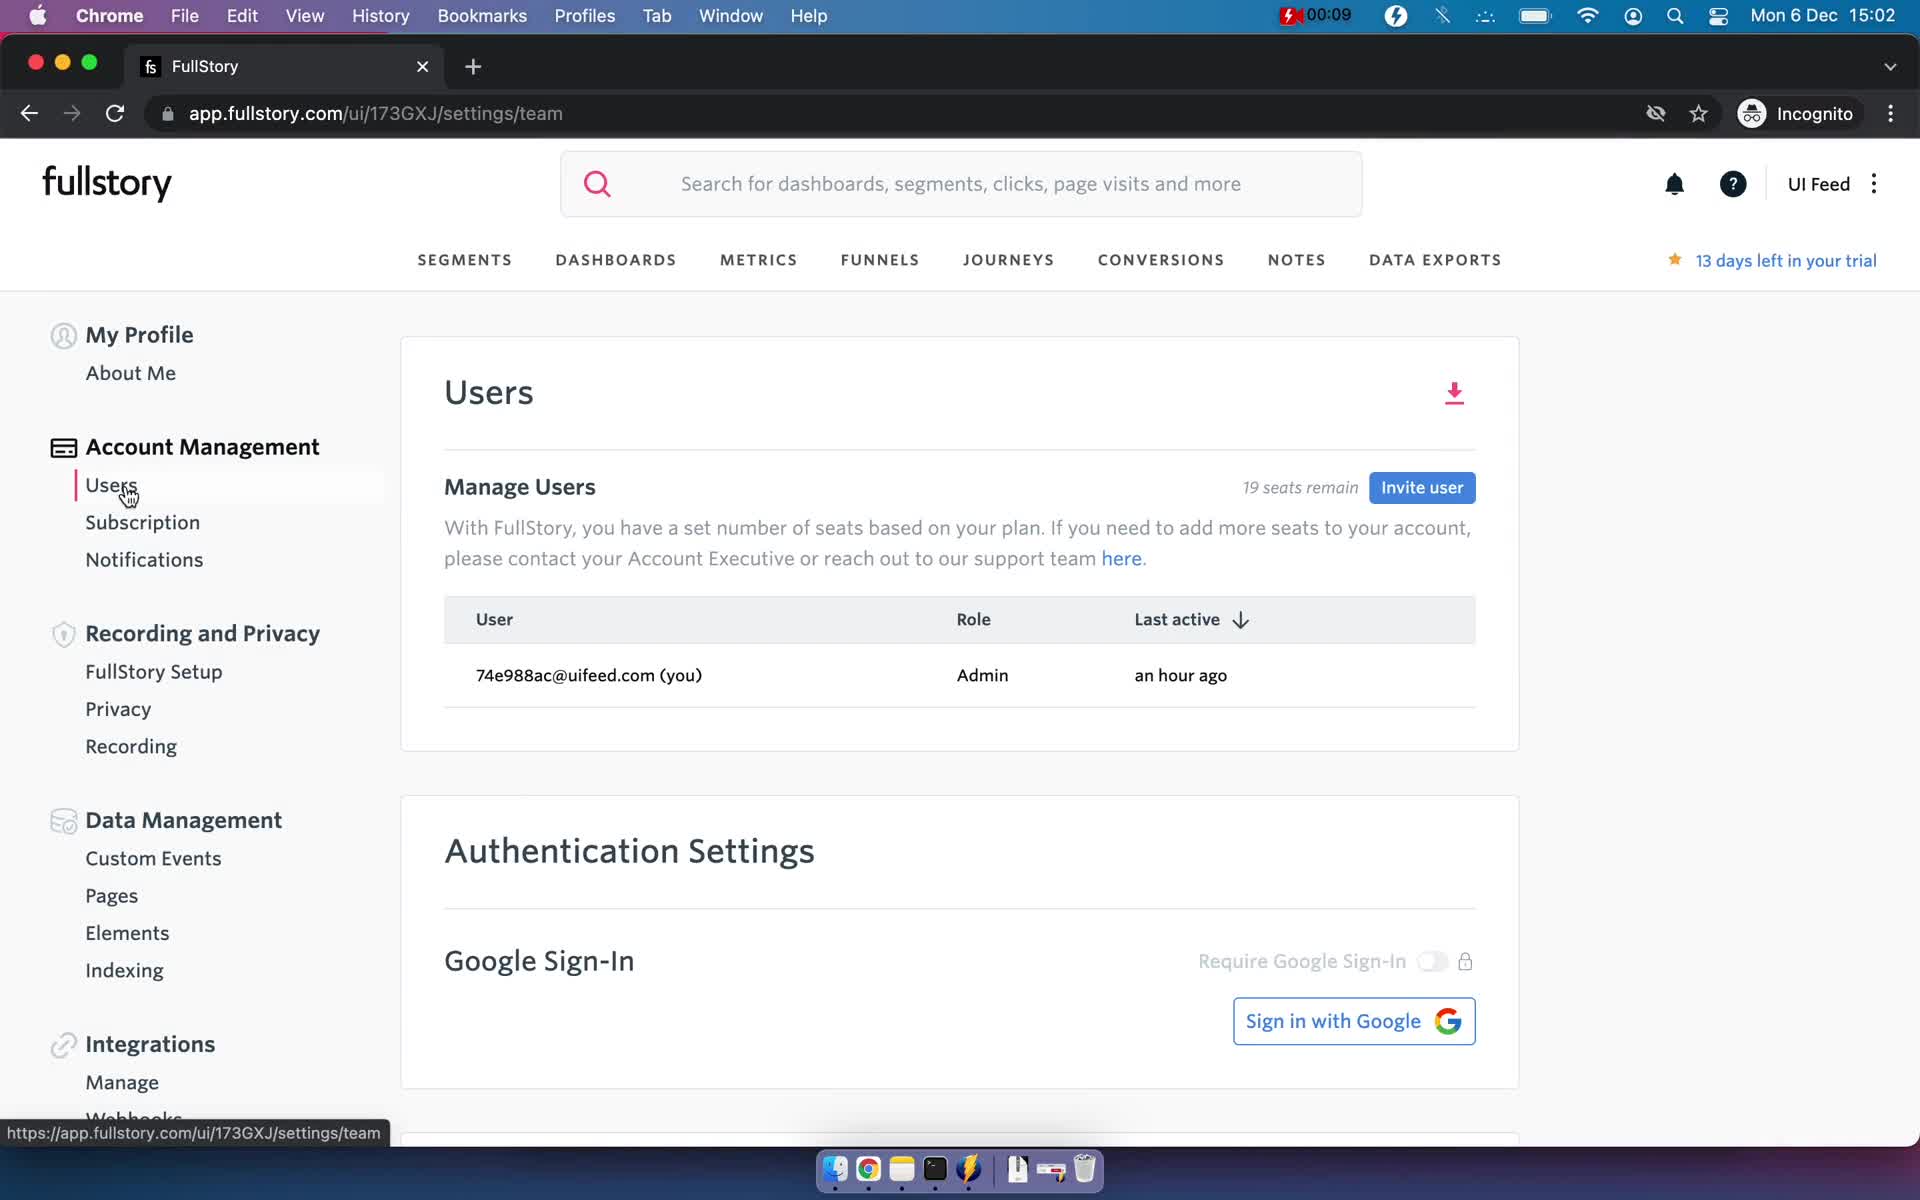Open Recording settings in sidebar
1920x1200 pixels.
[131, 747]
